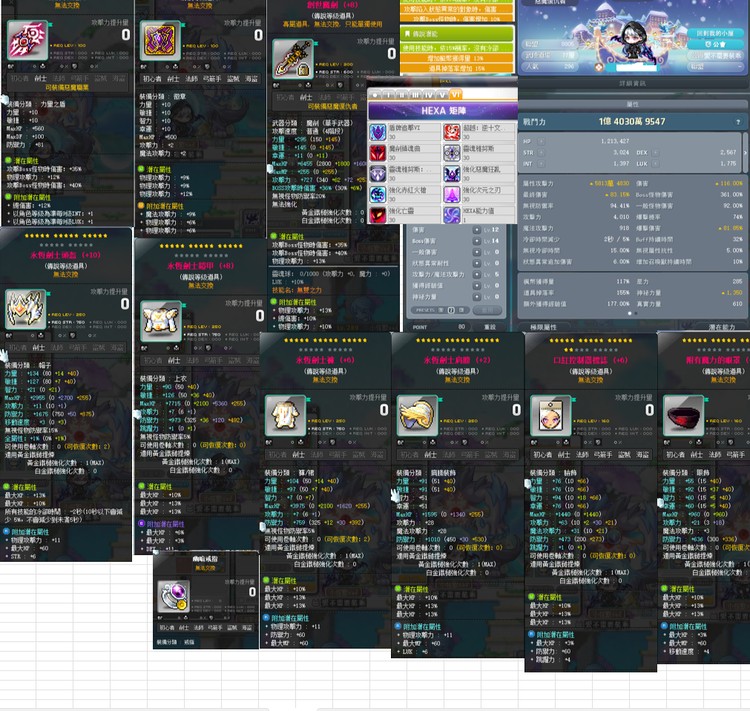Image resolution: width=750 pixels, height=711 pixels.
Task: Select the first page dot under stats
Action: click(x=629, y=313)
